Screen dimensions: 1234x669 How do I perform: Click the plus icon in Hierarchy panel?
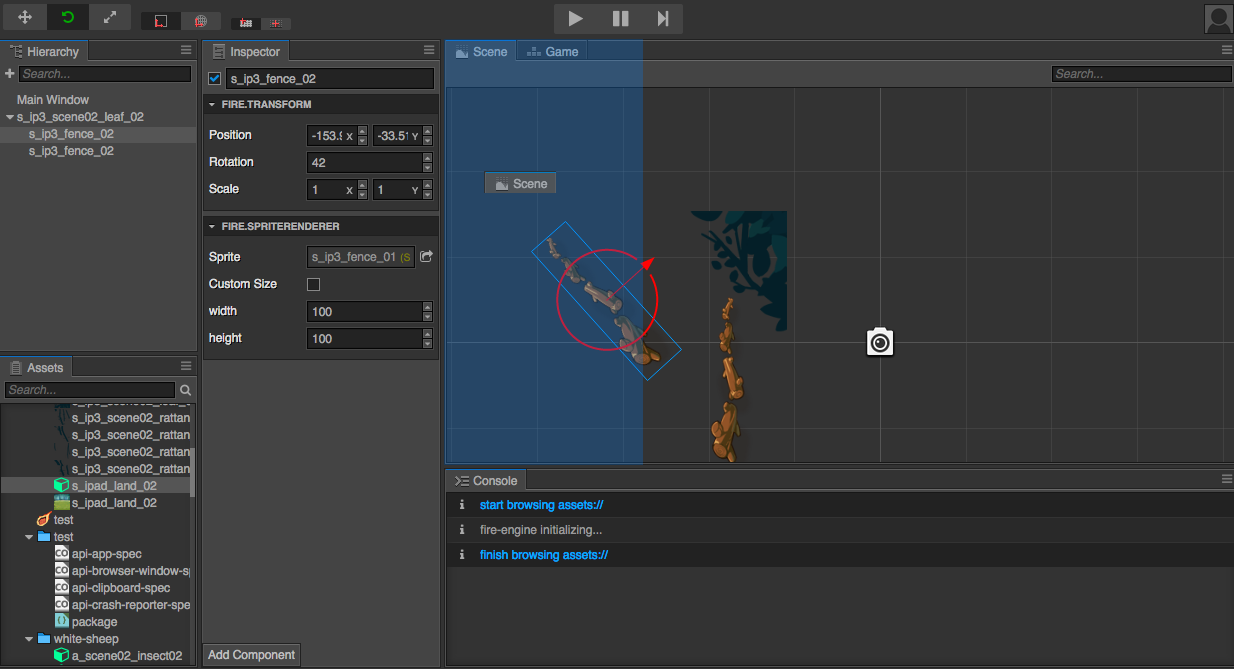pyautogui.click(x=10, y=74)
